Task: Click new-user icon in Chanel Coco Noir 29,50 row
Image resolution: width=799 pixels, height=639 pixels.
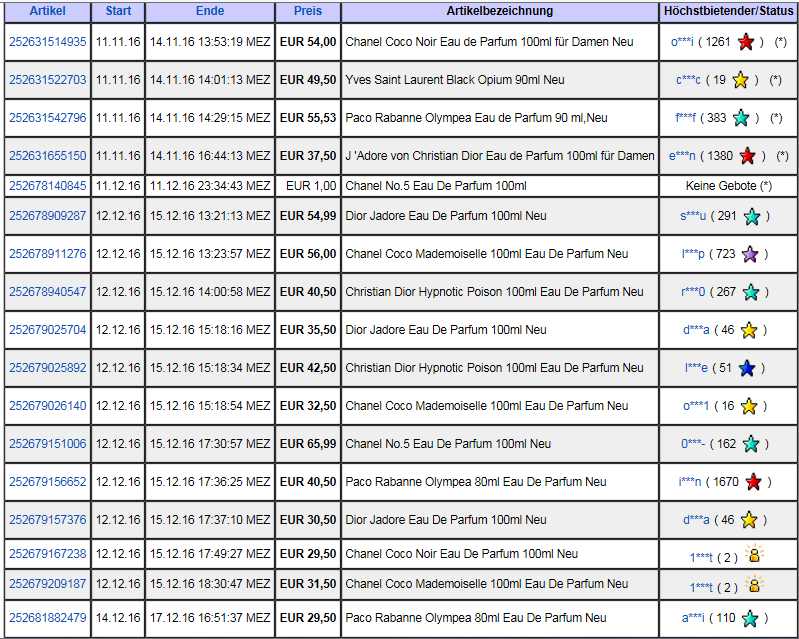Action: point(755,554)
